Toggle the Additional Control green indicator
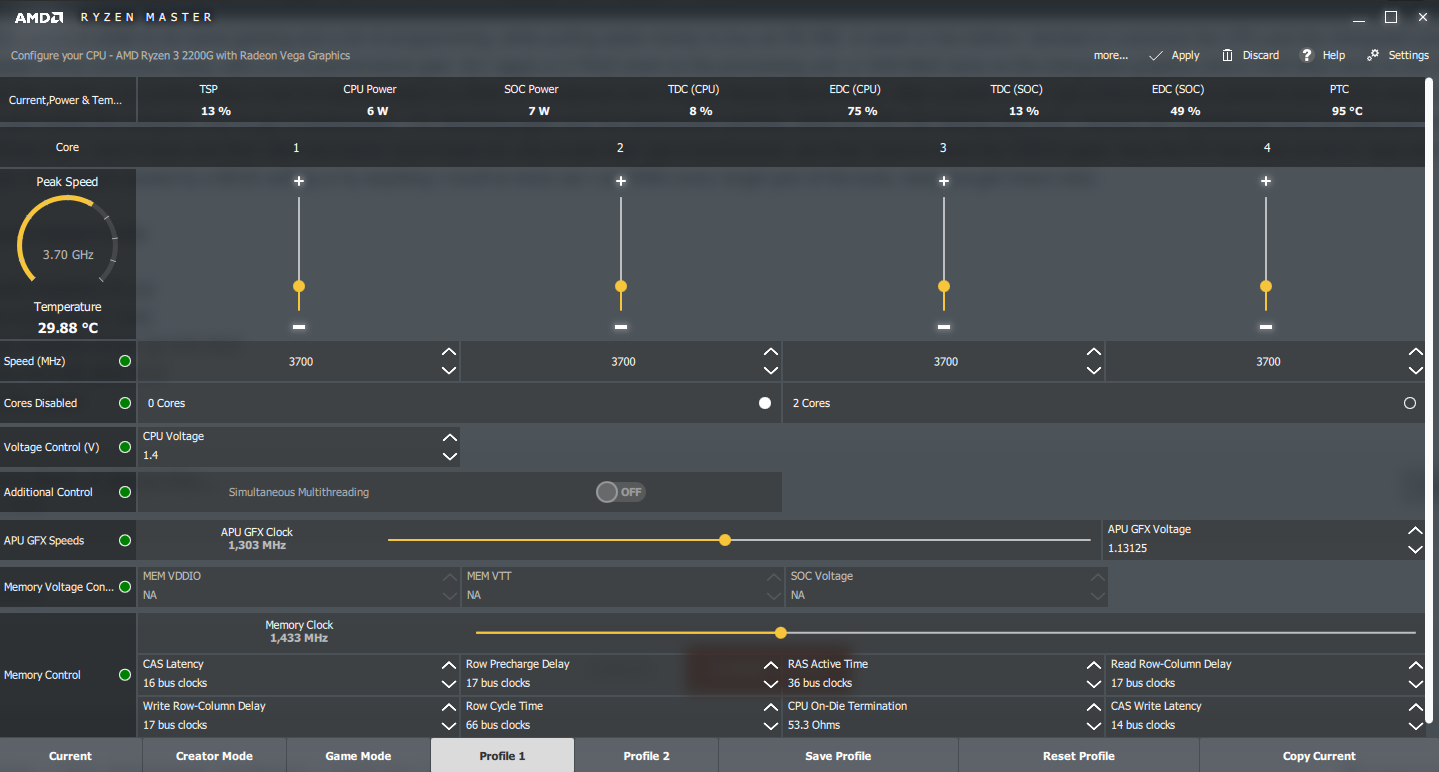The height and width of the screenshot is (772, 1439). click(x=125, y=492)
